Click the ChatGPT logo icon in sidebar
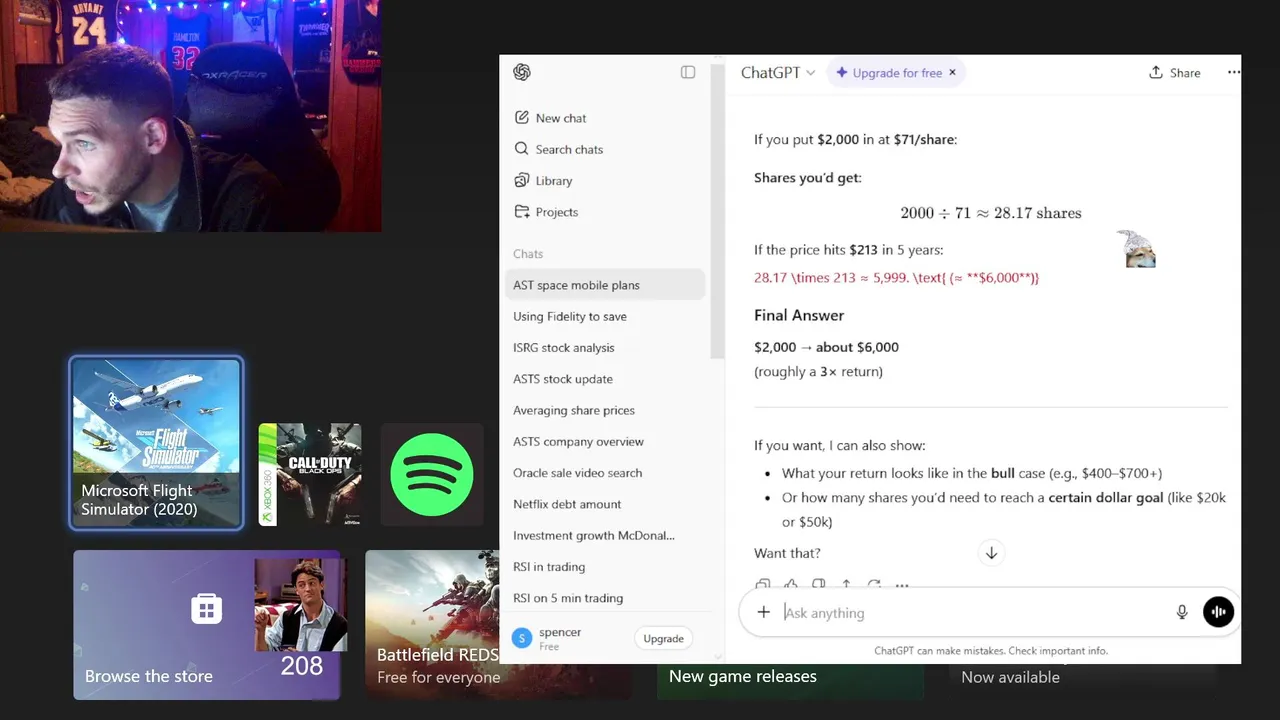1280x720 pixels. click(521, 72)
